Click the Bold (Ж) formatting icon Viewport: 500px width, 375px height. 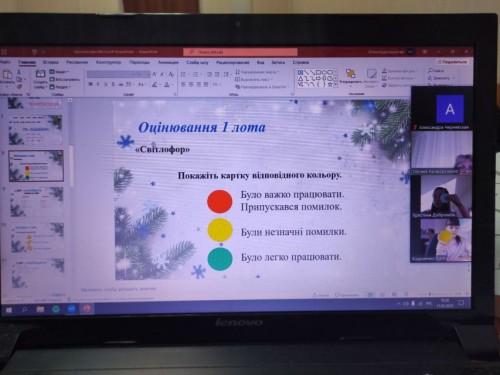90,84
